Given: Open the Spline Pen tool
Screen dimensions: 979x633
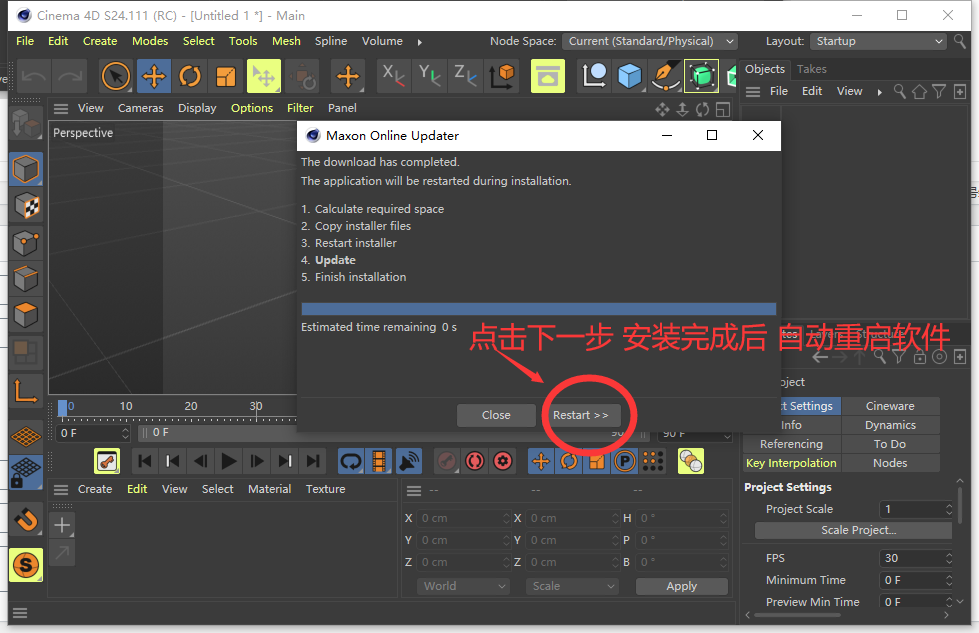Looking at the screenshot, I should pyautogui.click(x=666, y=76).
